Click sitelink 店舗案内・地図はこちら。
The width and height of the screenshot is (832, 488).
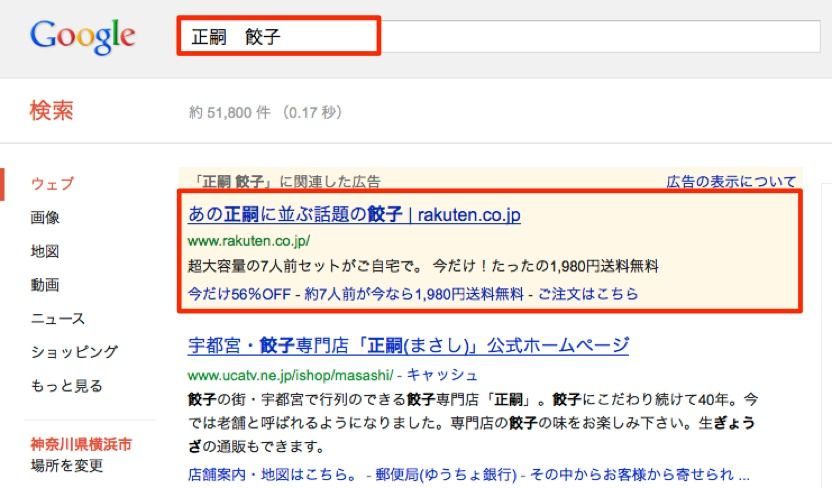272,474
